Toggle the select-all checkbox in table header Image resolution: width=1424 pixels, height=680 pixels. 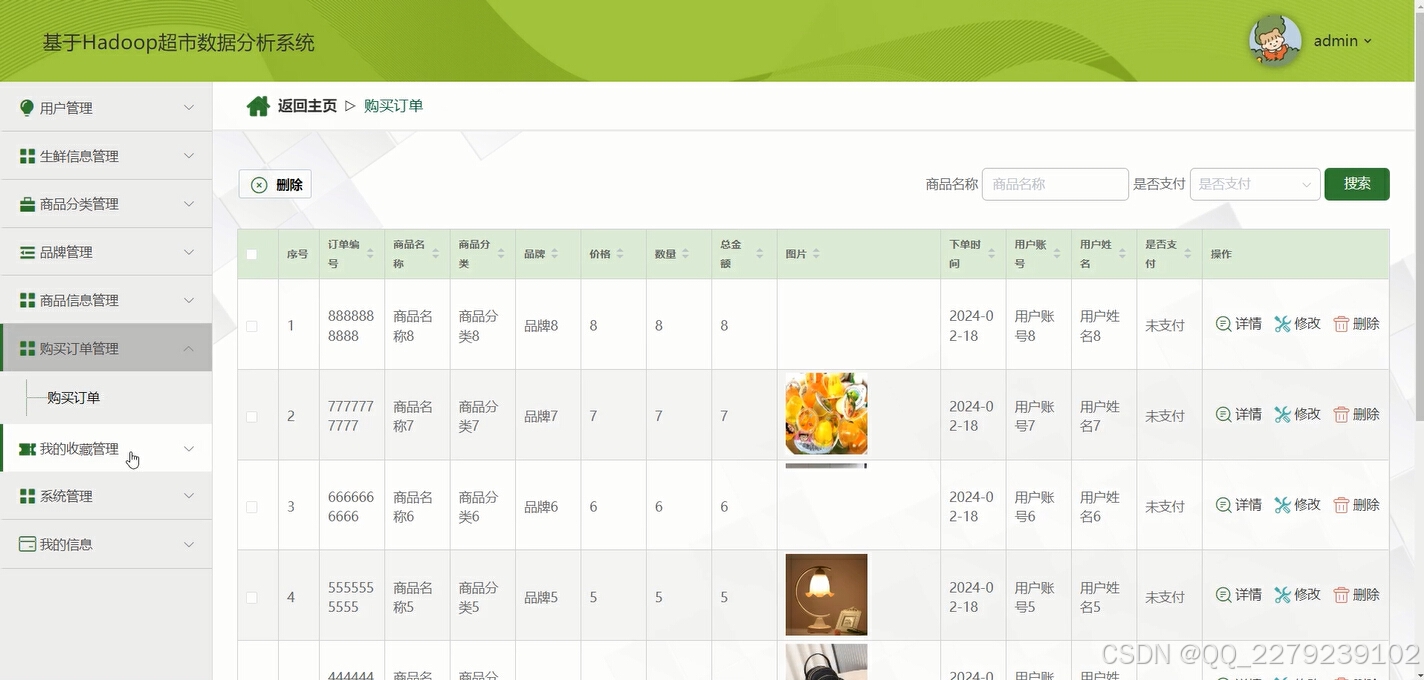[x=252, y=254]
